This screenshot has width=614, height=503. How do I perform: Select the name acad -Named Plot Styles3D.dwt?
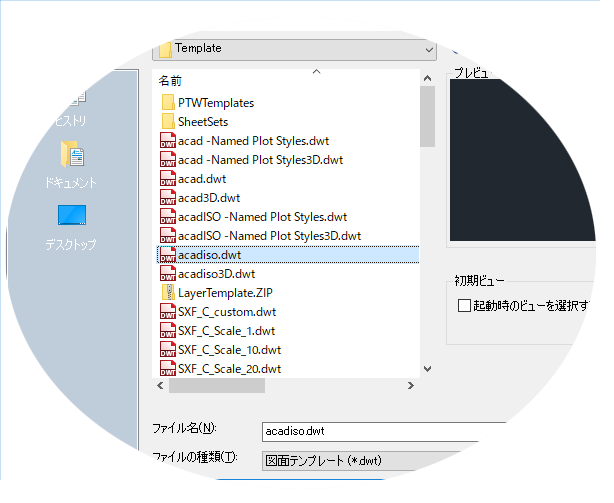tap(260, 160)
